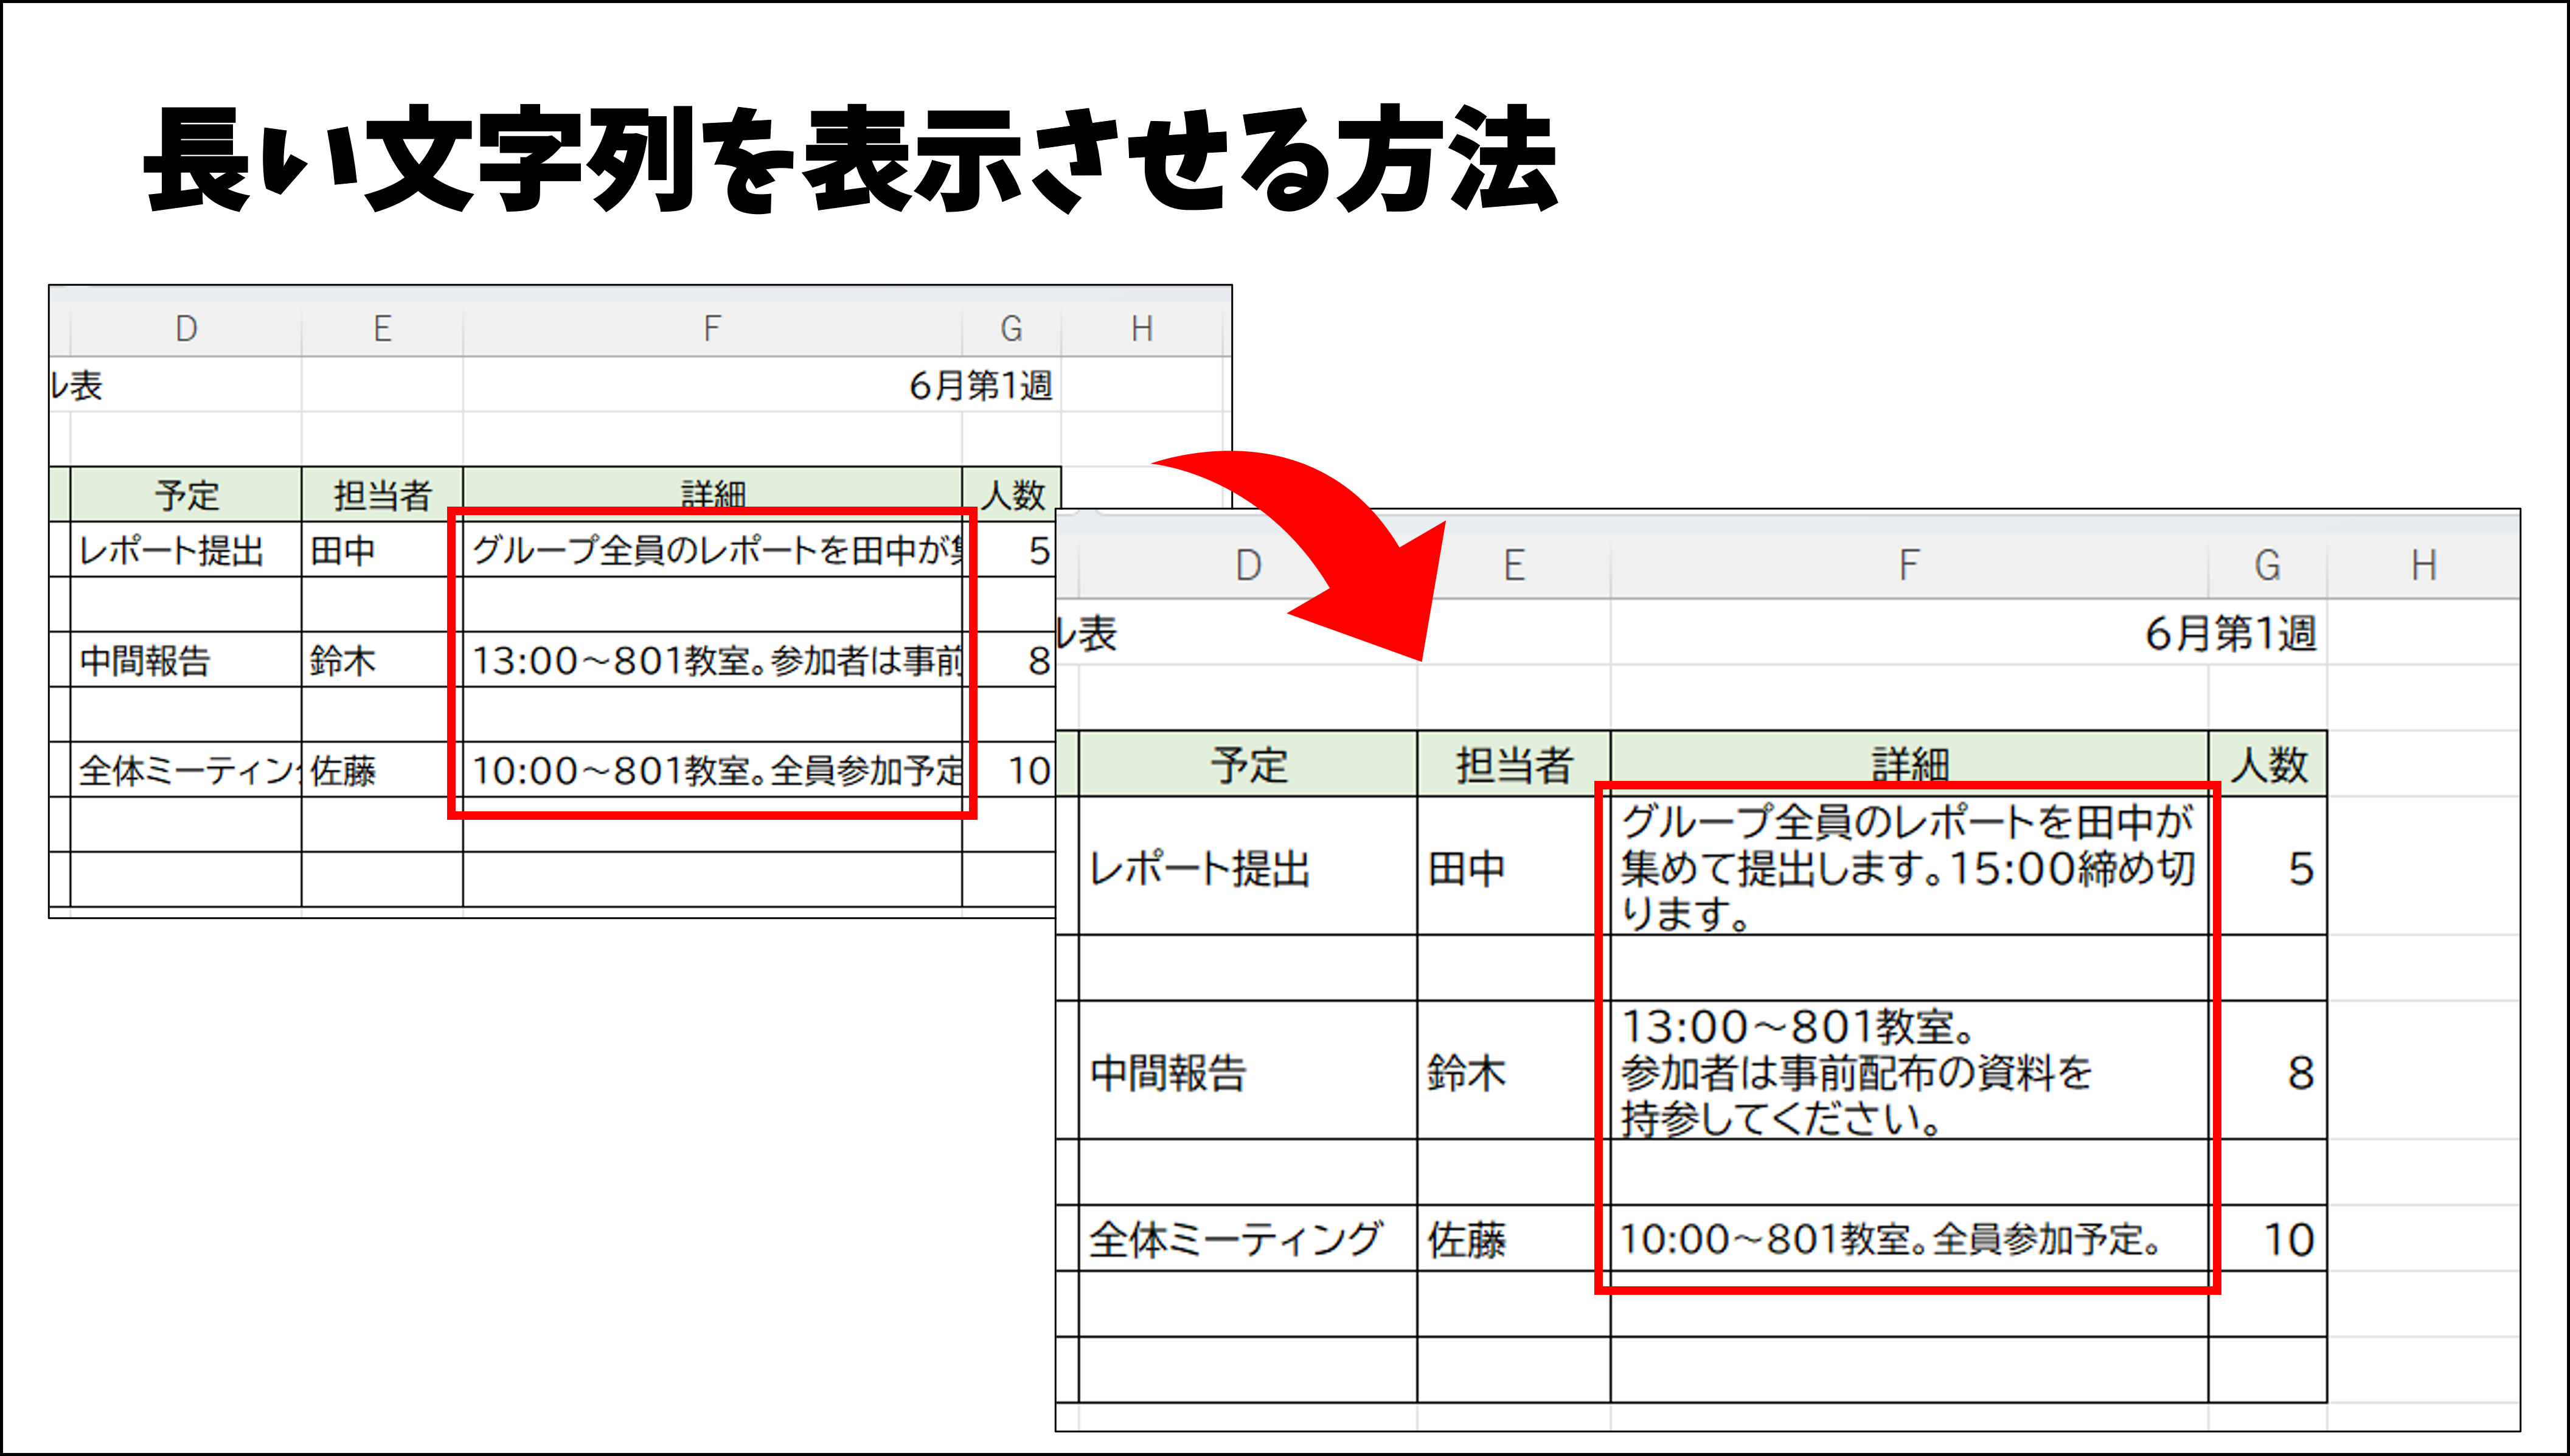Select 全体ミーティング cell in front spreadsheet

[1248, 1238]
